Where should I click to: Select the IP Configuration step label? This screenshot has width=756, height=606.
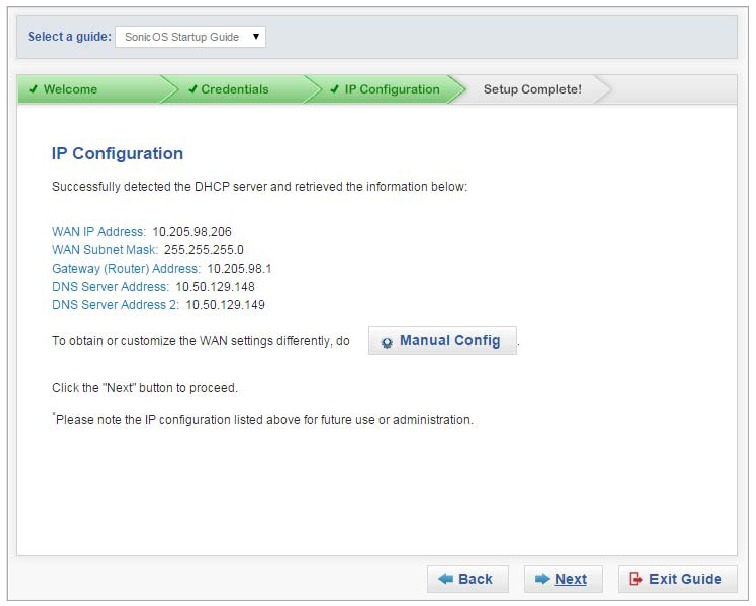(392, 90)
